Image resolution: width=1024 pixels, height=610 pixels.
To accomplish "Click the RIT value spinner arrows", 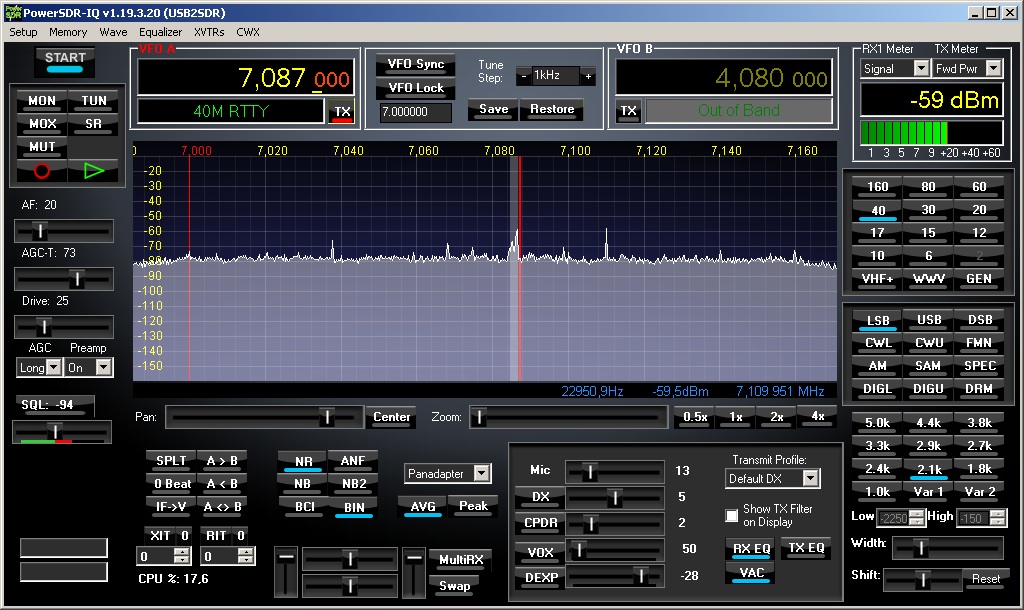I will pos(246,556).
